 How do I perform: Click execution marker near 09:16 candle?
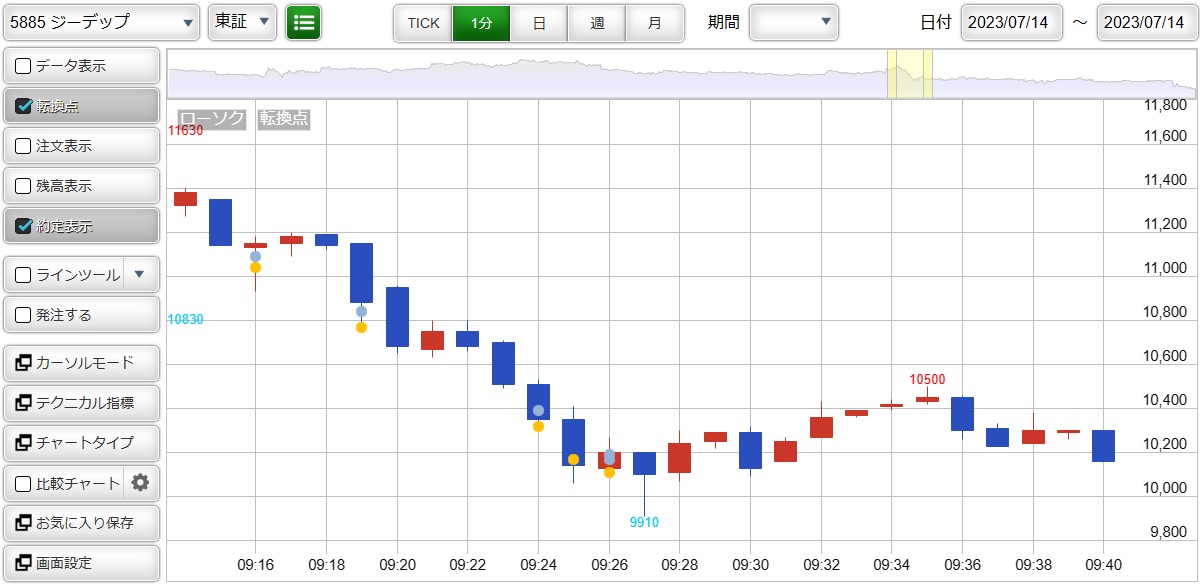coord(255,262)
